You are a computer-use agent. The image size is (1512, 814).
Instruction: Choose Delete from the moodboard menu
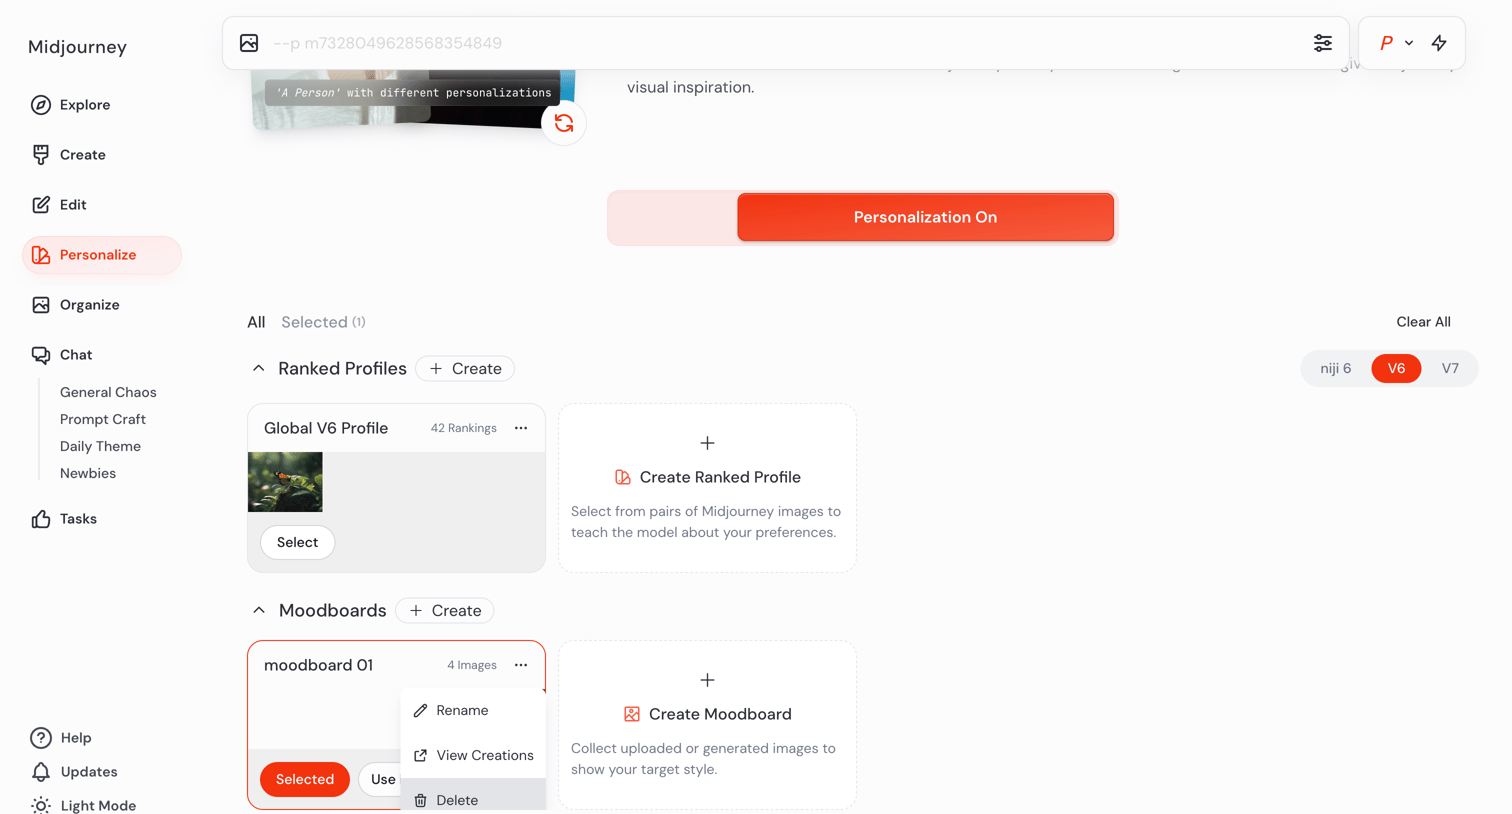[x=473, y=798]
